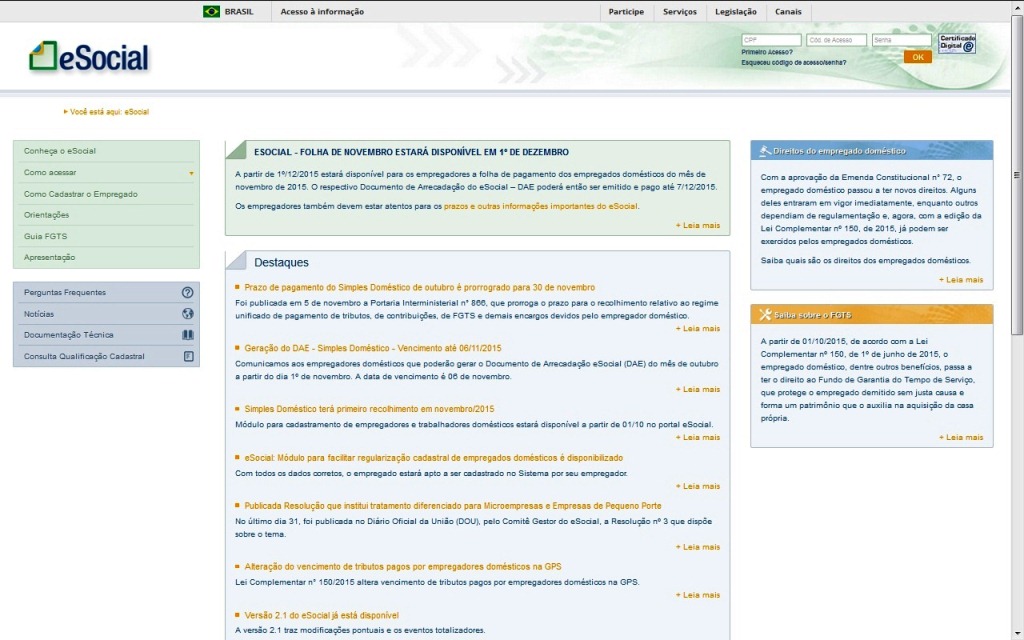Viewport: 1024px width, 640px height.
Task: Open eSocial Módulo regularização cadastral headline
Action: (434, 458)
